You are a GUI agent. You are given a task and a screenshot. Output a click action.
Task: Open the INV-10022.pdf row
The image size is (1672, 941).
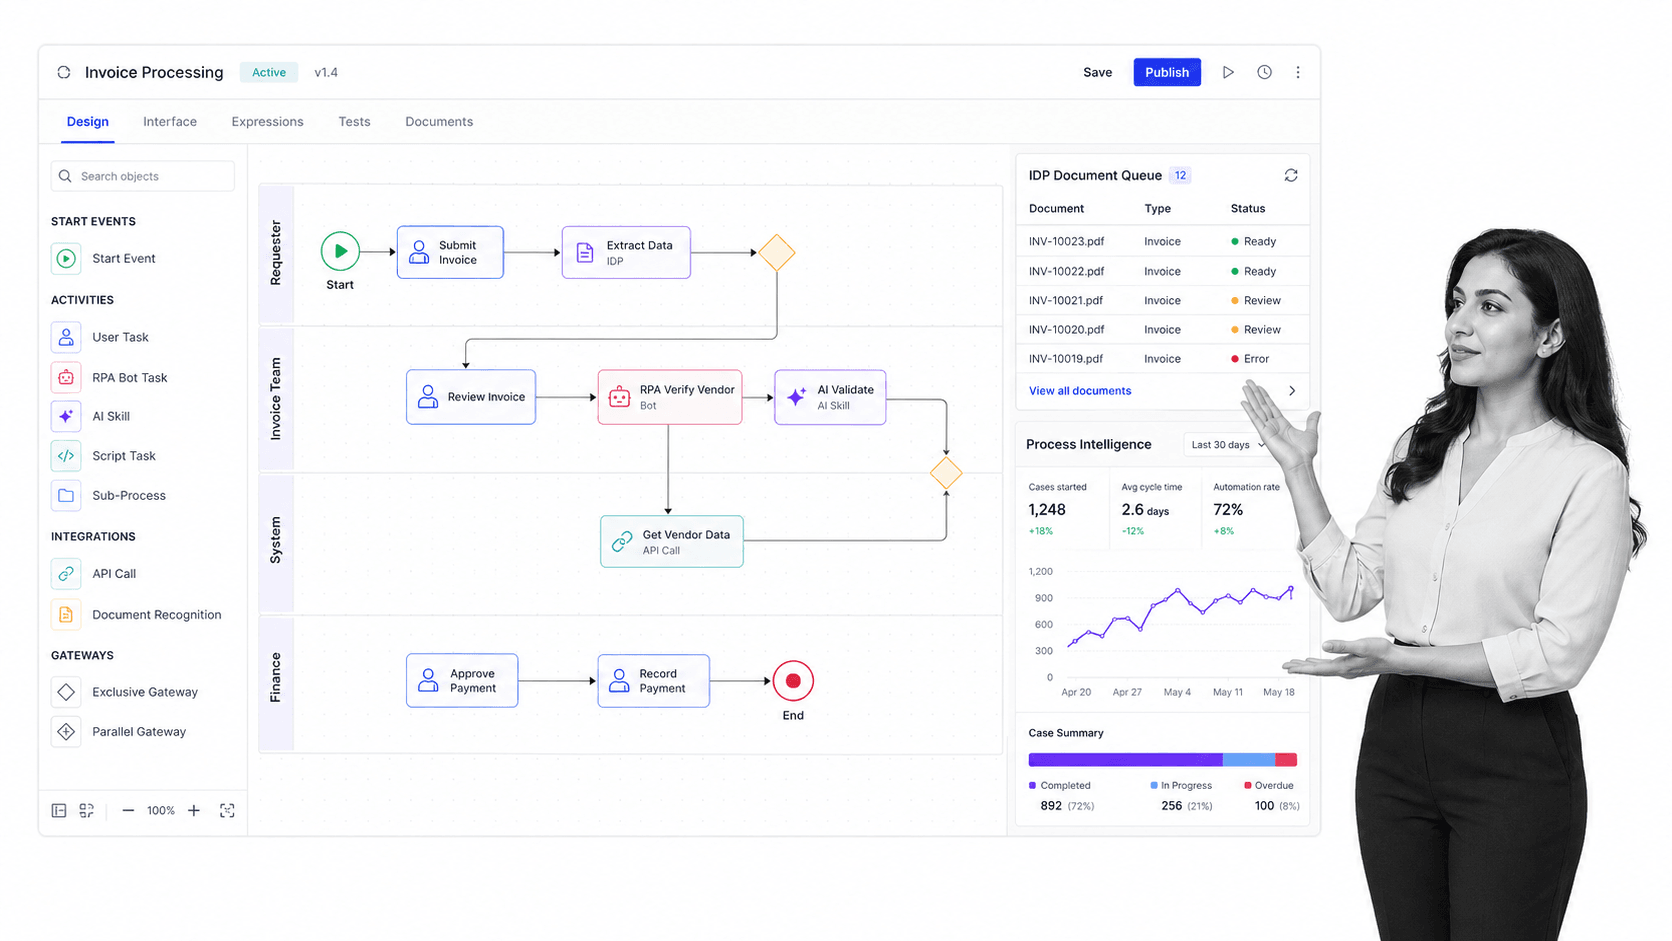coord(1162,271)
